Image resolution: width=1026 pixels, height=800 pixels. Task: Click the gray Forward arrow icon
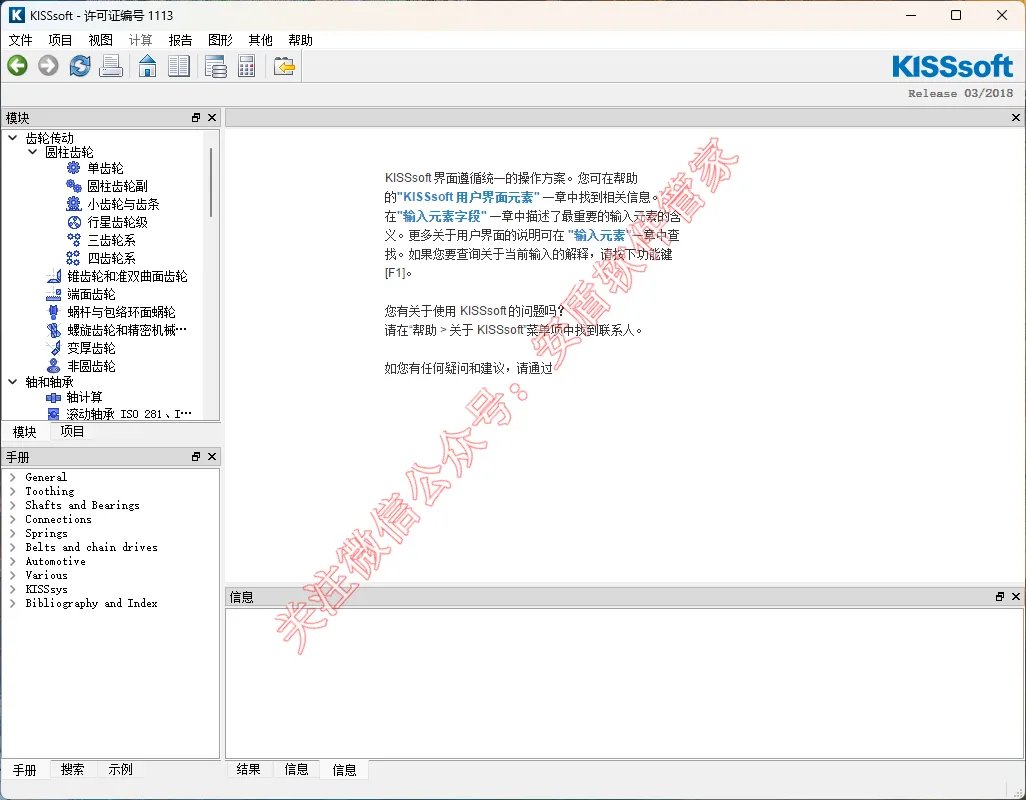[48, 65]
